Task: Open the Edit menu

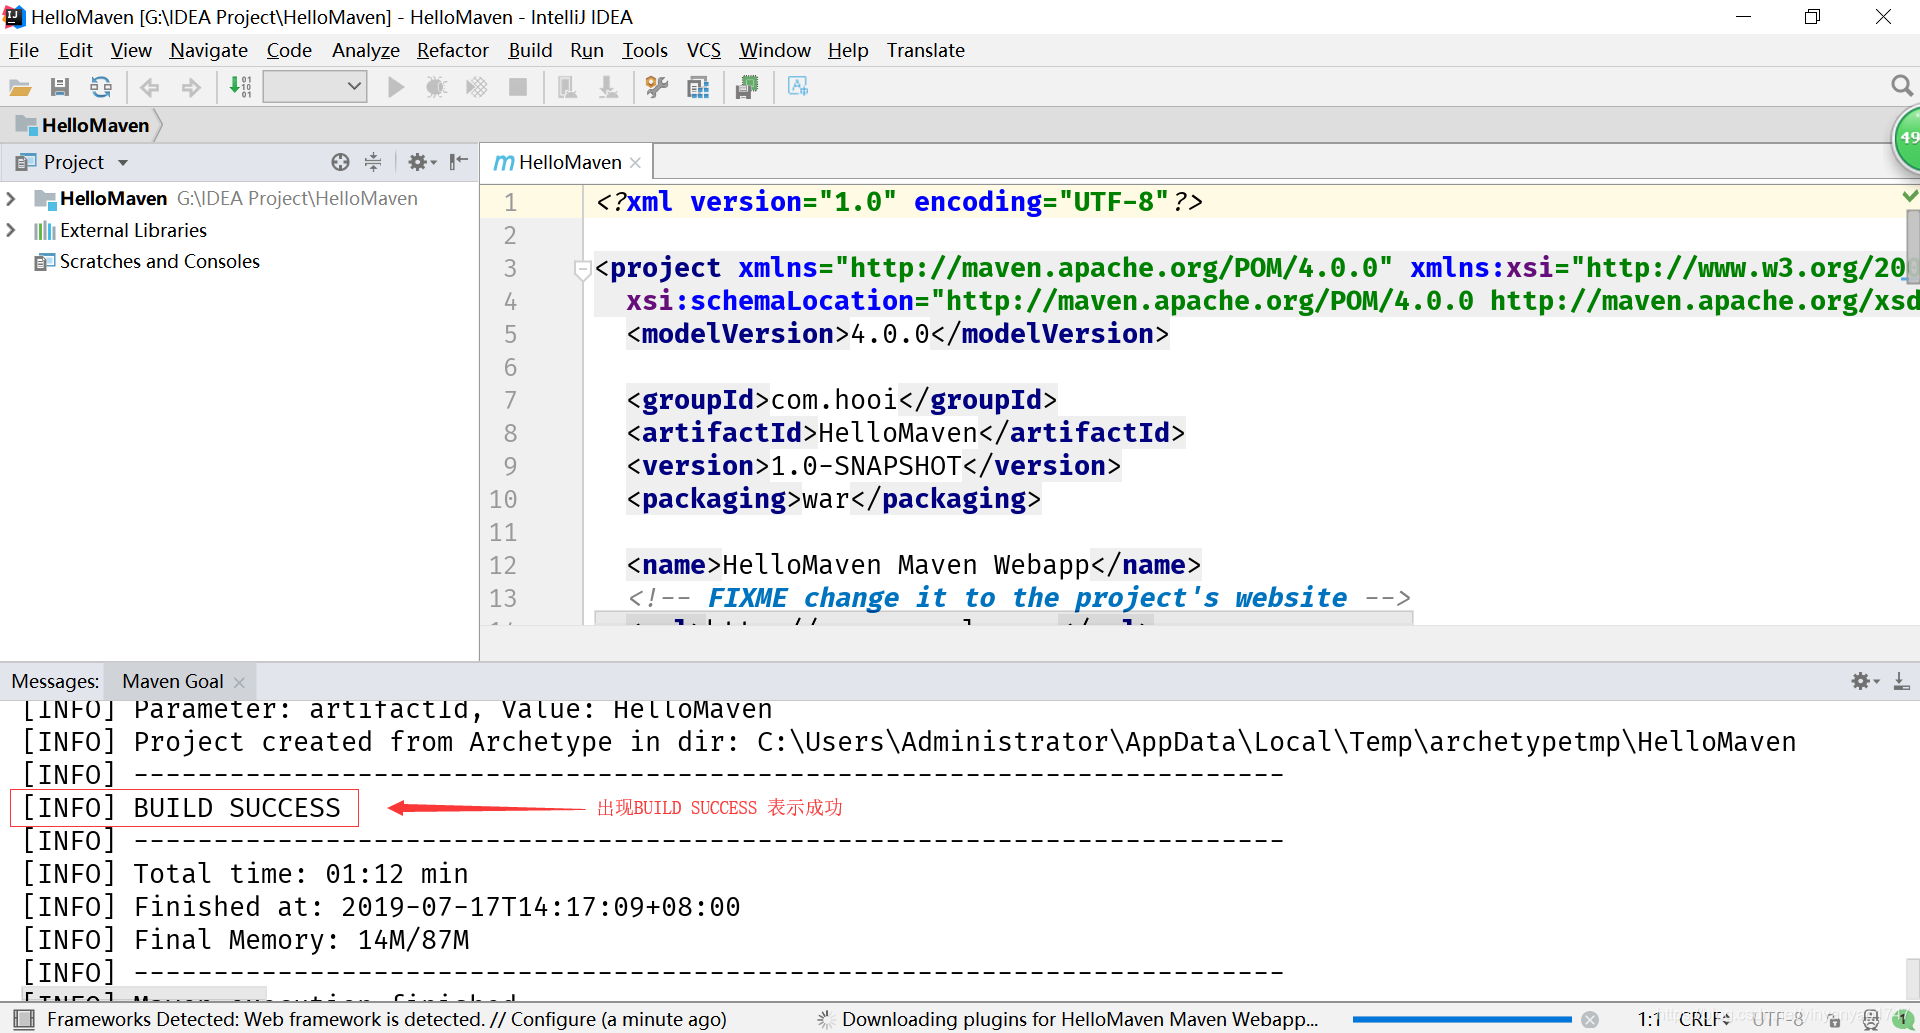Action: pos(75,50)
